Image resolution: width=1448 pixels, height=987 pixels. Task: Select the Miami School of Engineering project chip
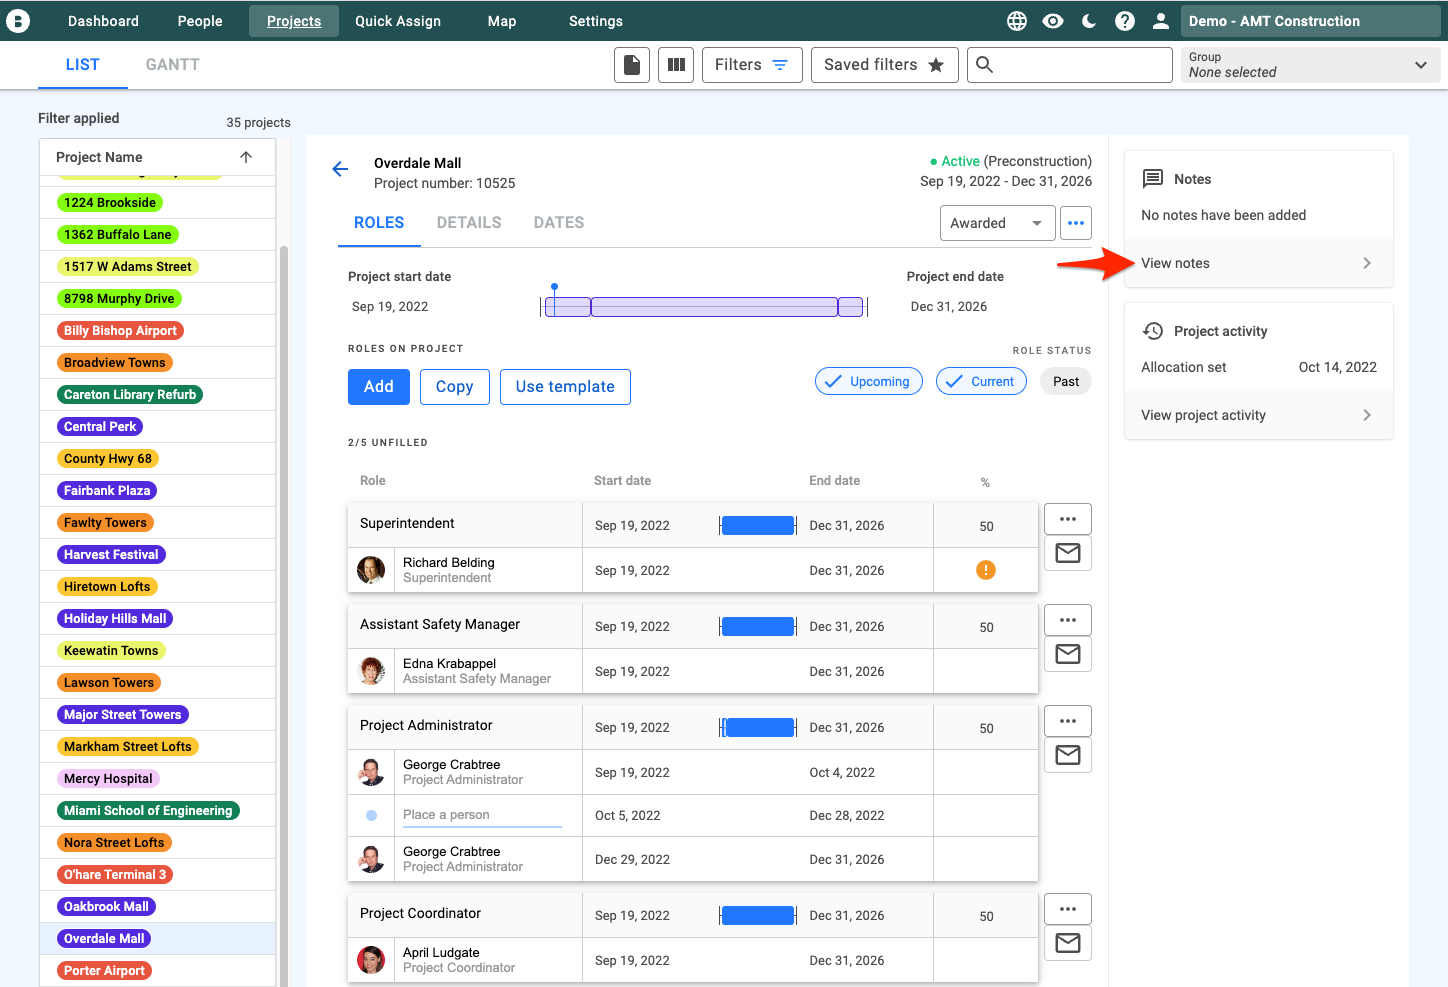pos(148,810)
